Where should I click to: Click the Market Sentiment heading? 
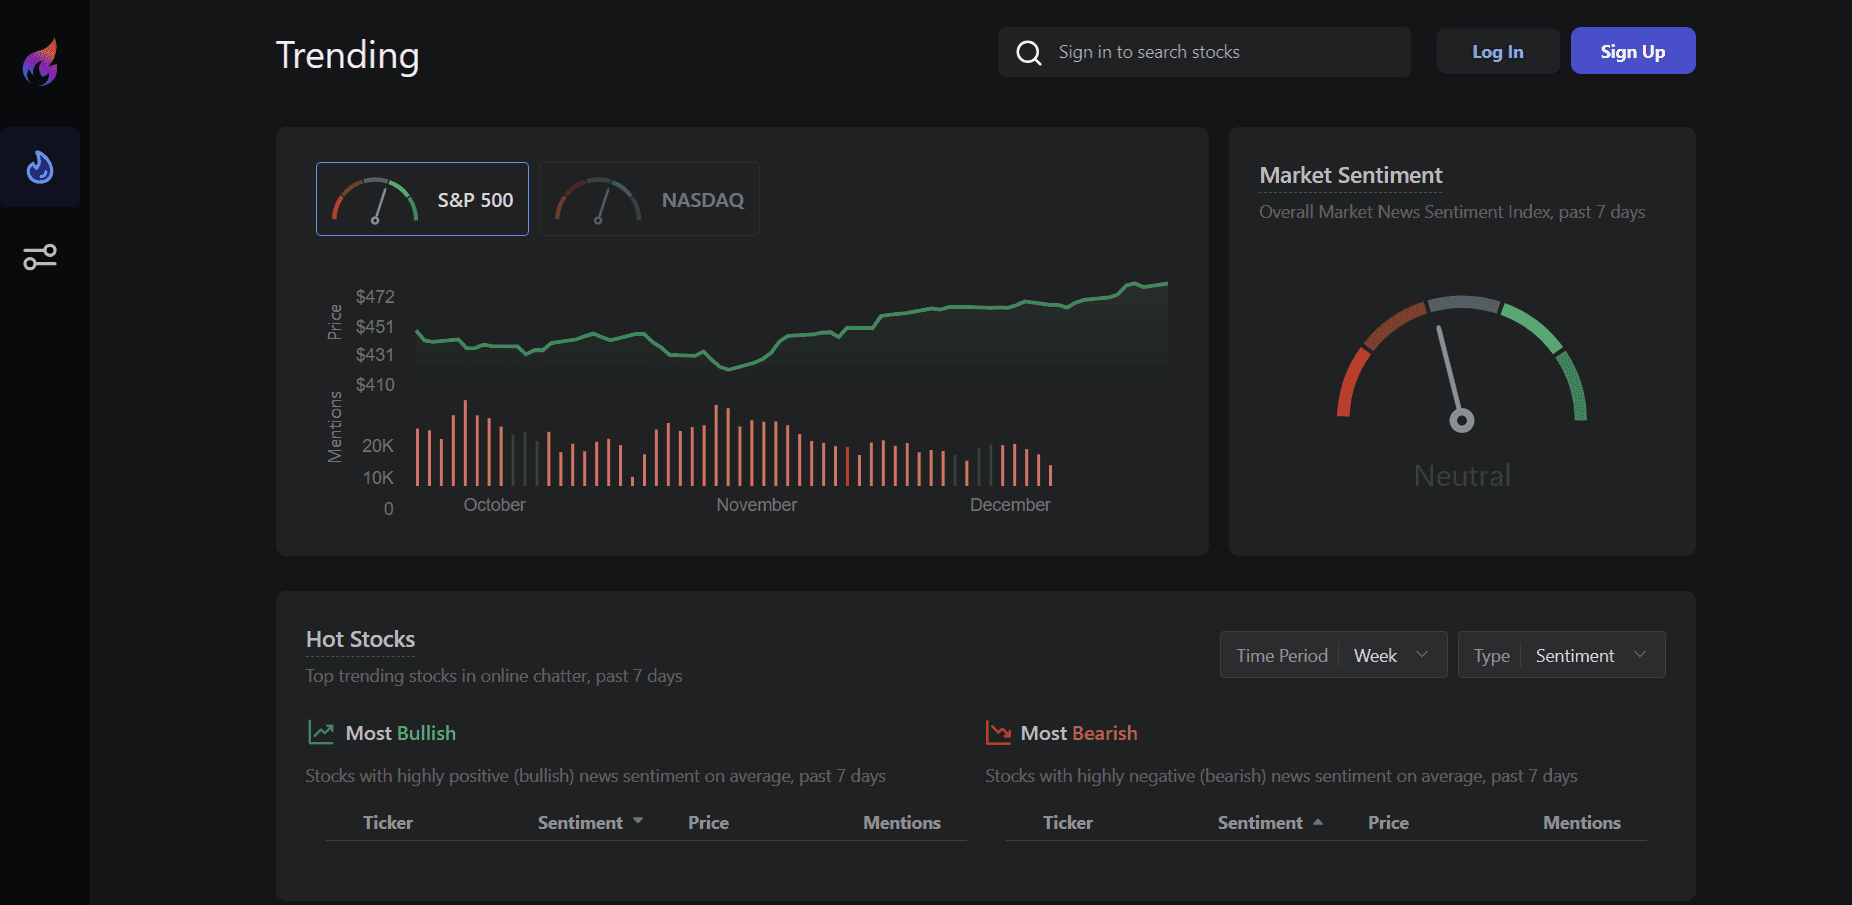[x=1350, y=175]
